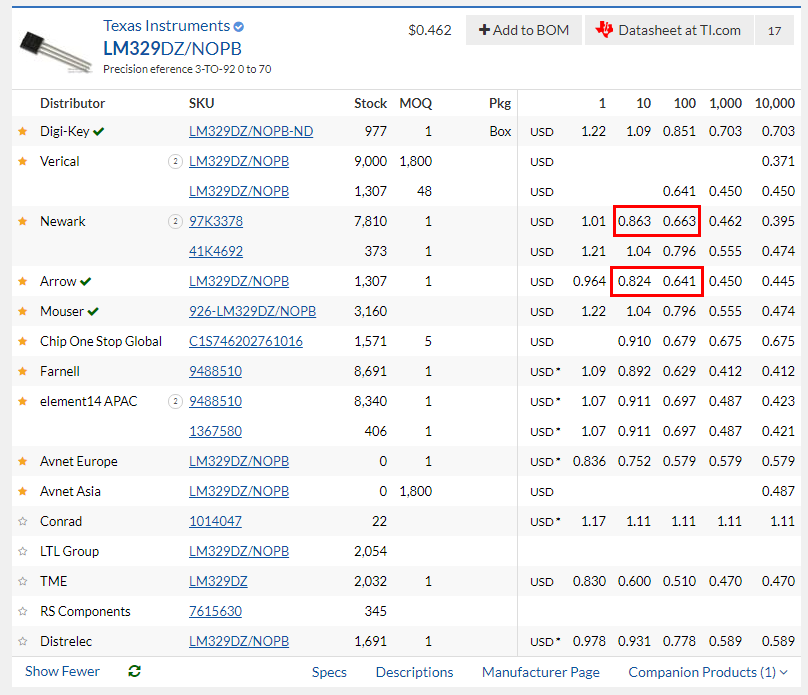Viewport: 808px width, 695px height.
Task: Click the 10,000 quantity column header
Action: [775, 104]
